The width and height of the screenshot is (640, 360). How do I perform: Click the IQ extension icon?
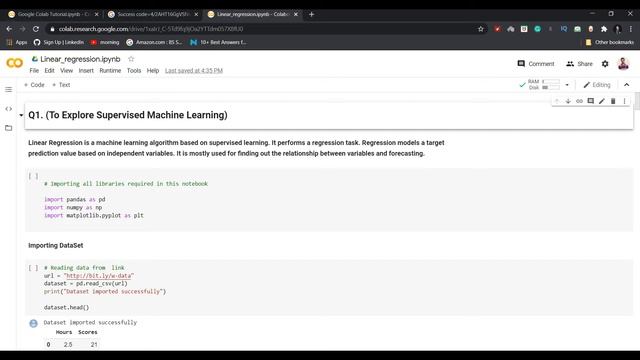tap(564, 29)
